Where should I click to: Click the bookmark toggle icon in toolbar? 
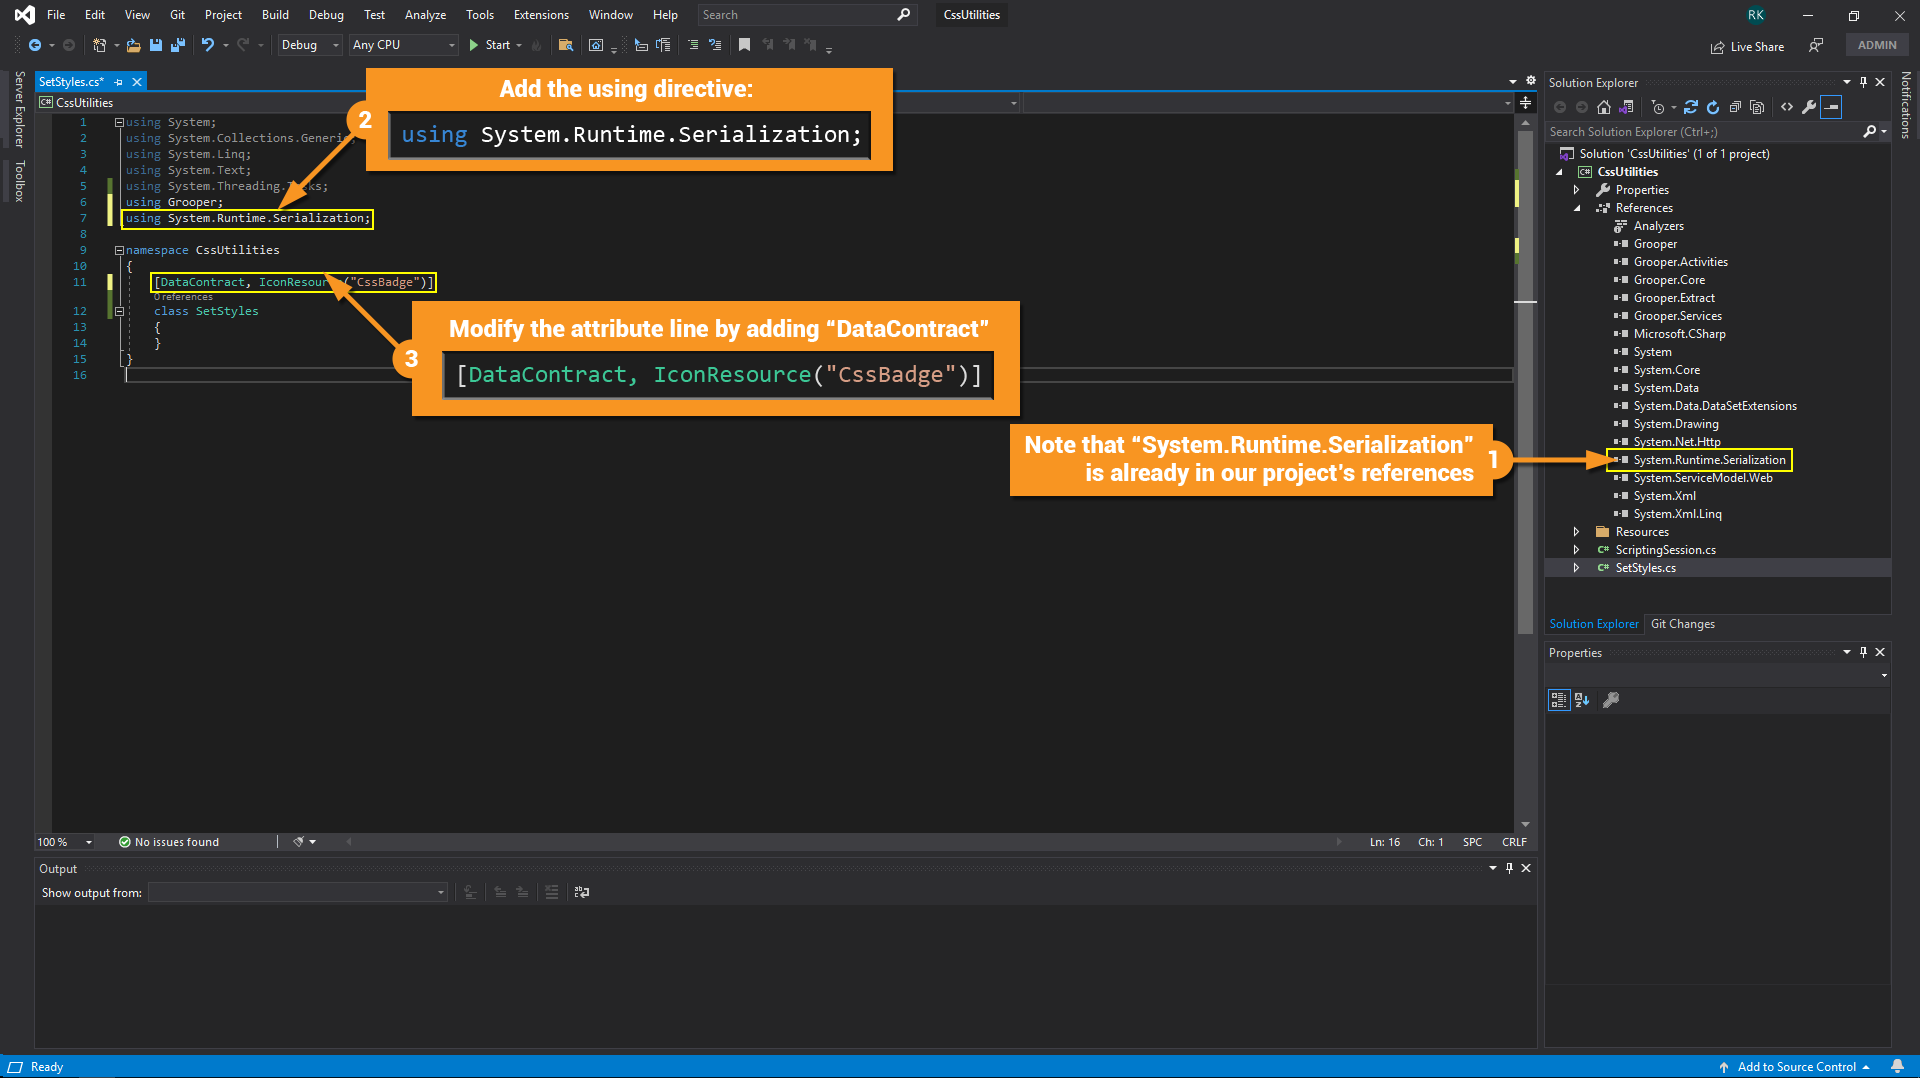pos(744,45)
